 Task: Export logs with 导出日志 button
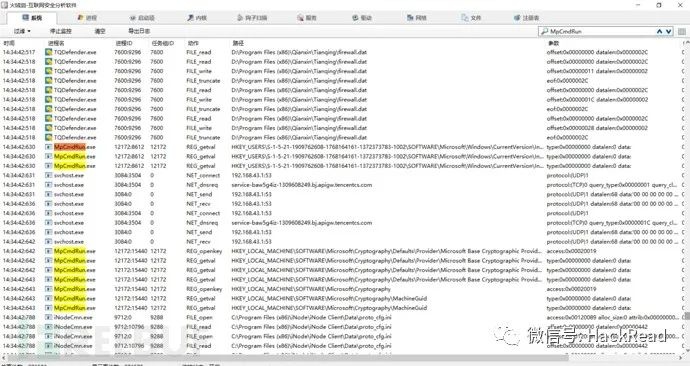pyautogui.click(x=139, y=31)
